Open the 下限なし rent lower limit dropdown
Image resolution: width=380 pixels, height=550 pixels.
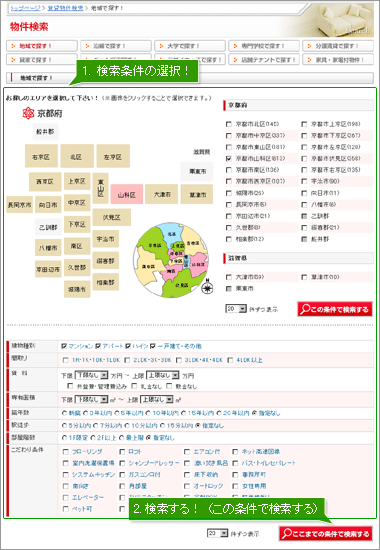(x=92, y=375)
